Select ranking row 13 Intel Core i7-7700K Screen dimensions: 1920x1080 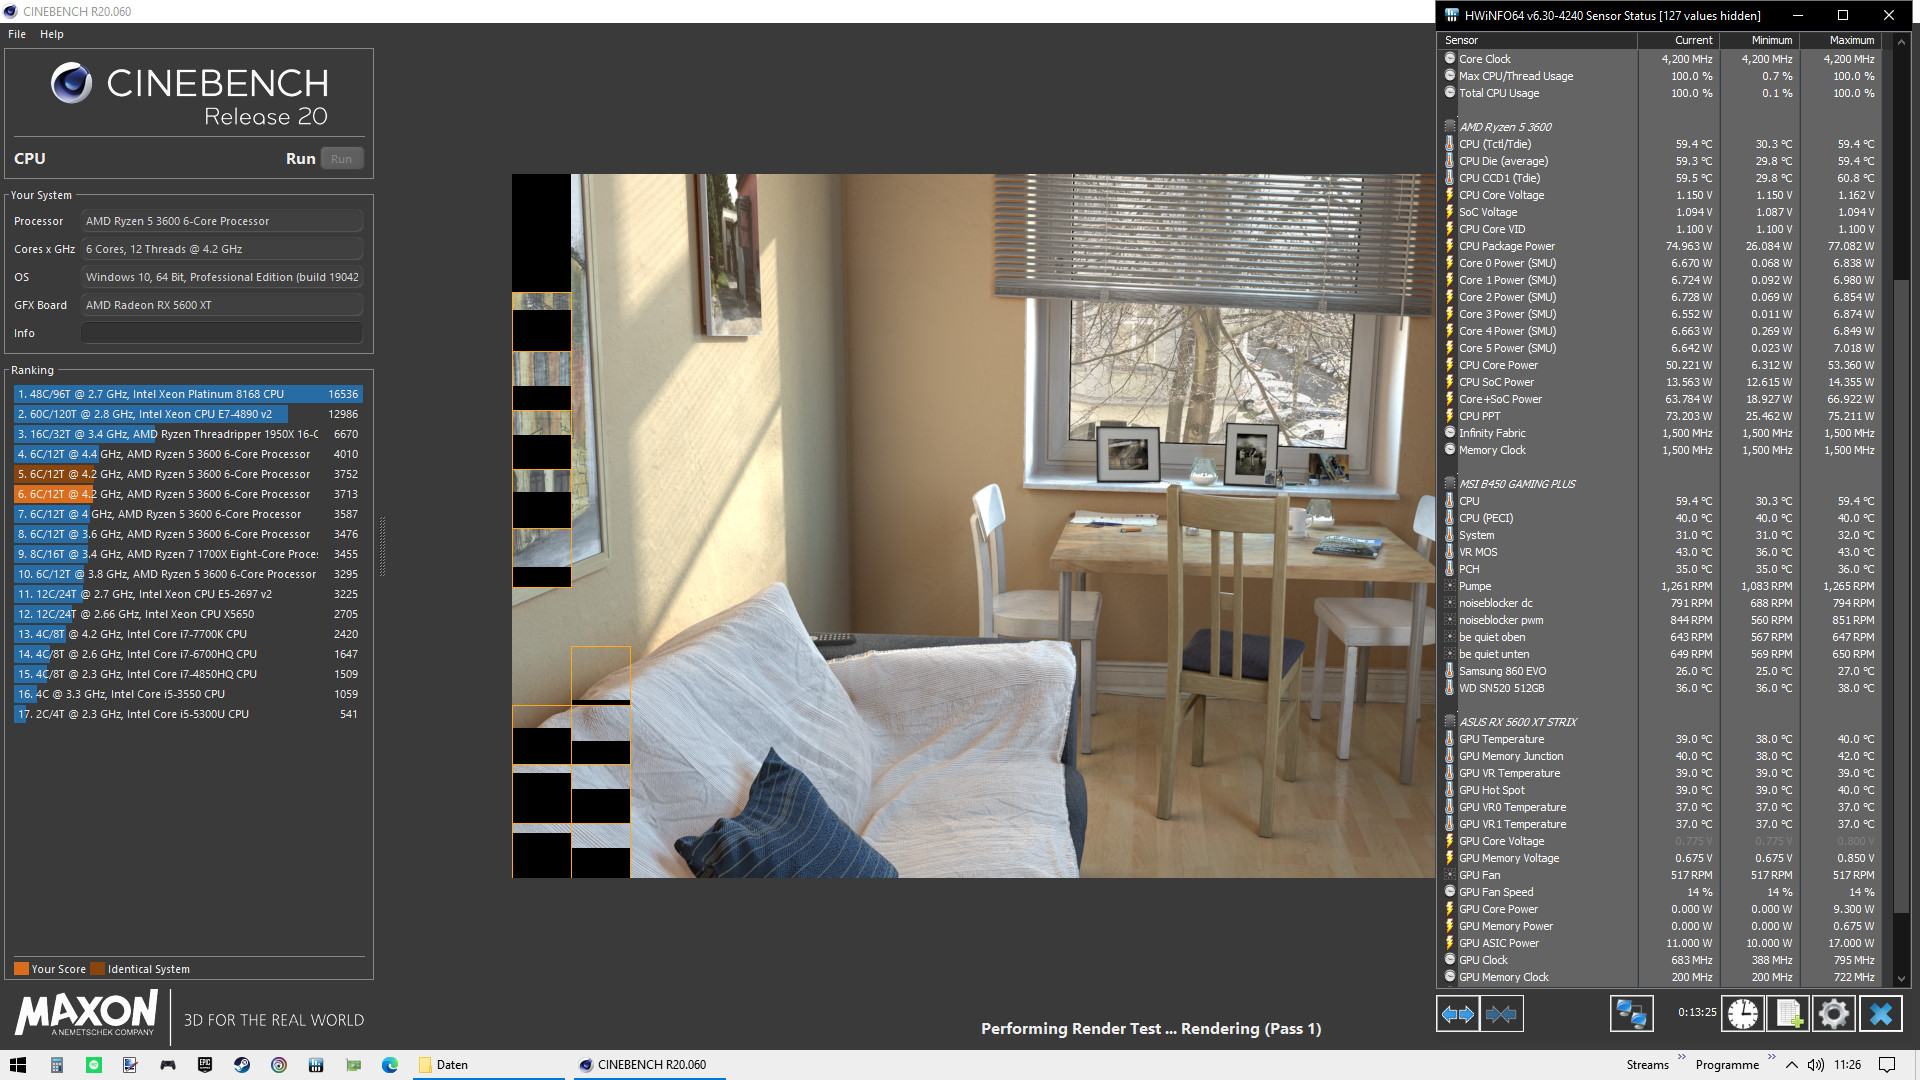tap(187, 634)
